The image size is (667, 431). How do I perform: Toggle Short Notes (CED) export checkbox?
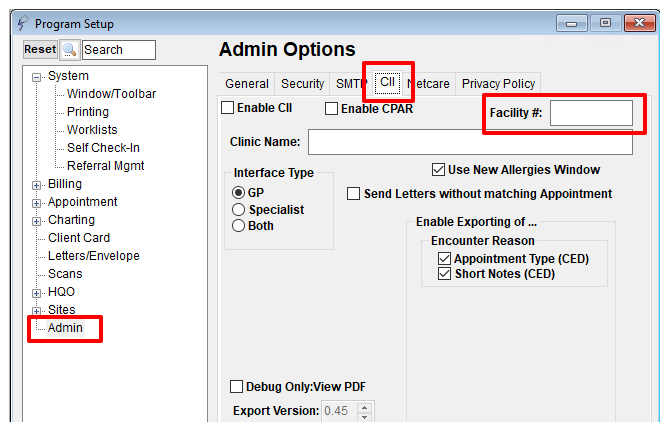click(x=444, y=274)
